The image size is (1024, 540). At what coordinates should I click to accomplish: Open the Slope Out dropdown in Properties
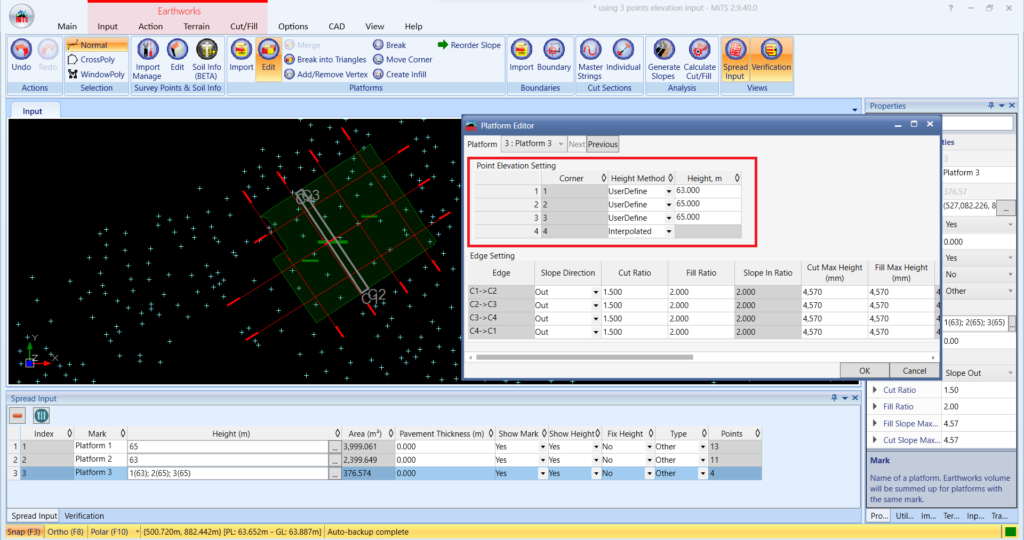click(x=1010, y=373)
